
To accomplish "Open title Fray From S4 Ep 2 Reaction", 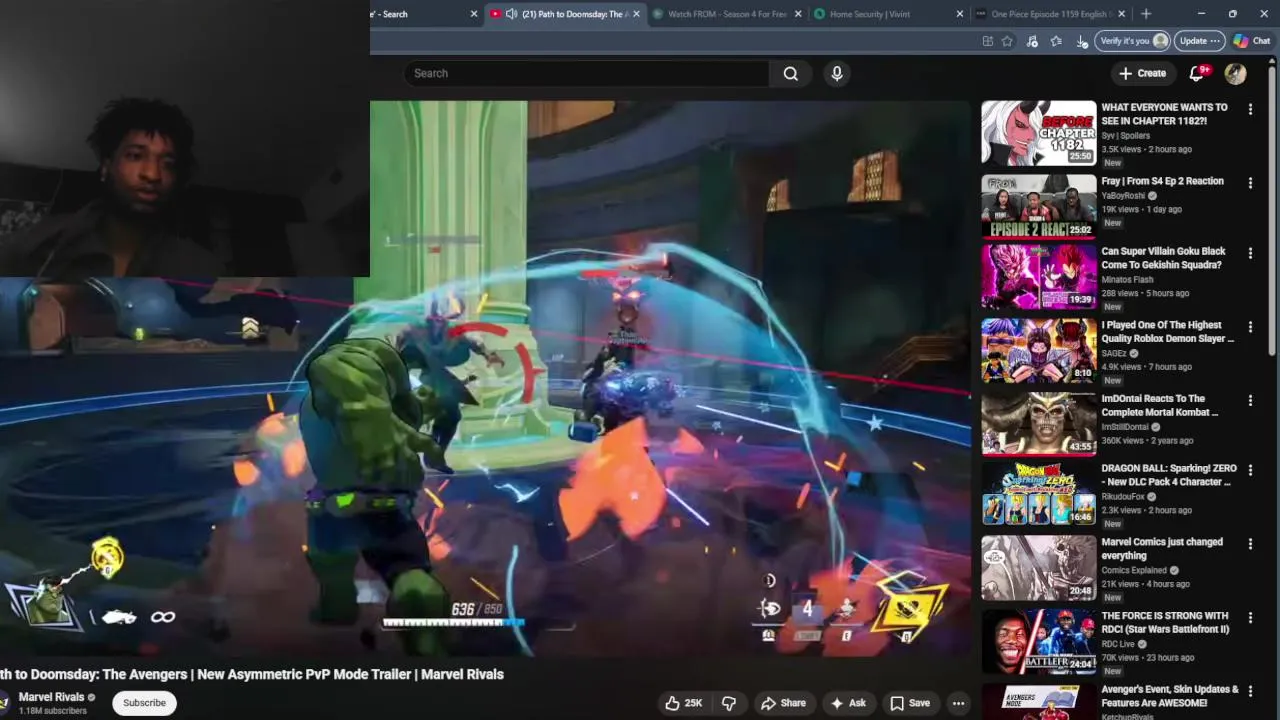I will [1162, 181].
